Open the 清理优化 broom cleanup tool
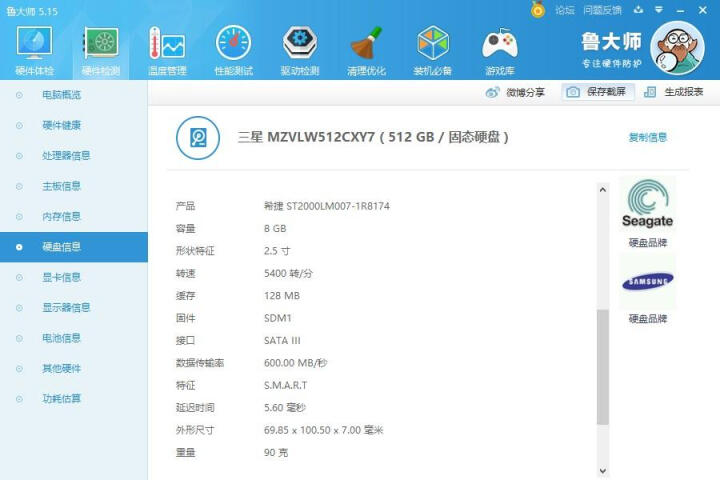Viewport: 720px width, 480px height. pyautogui.click(x=366, y=51)
